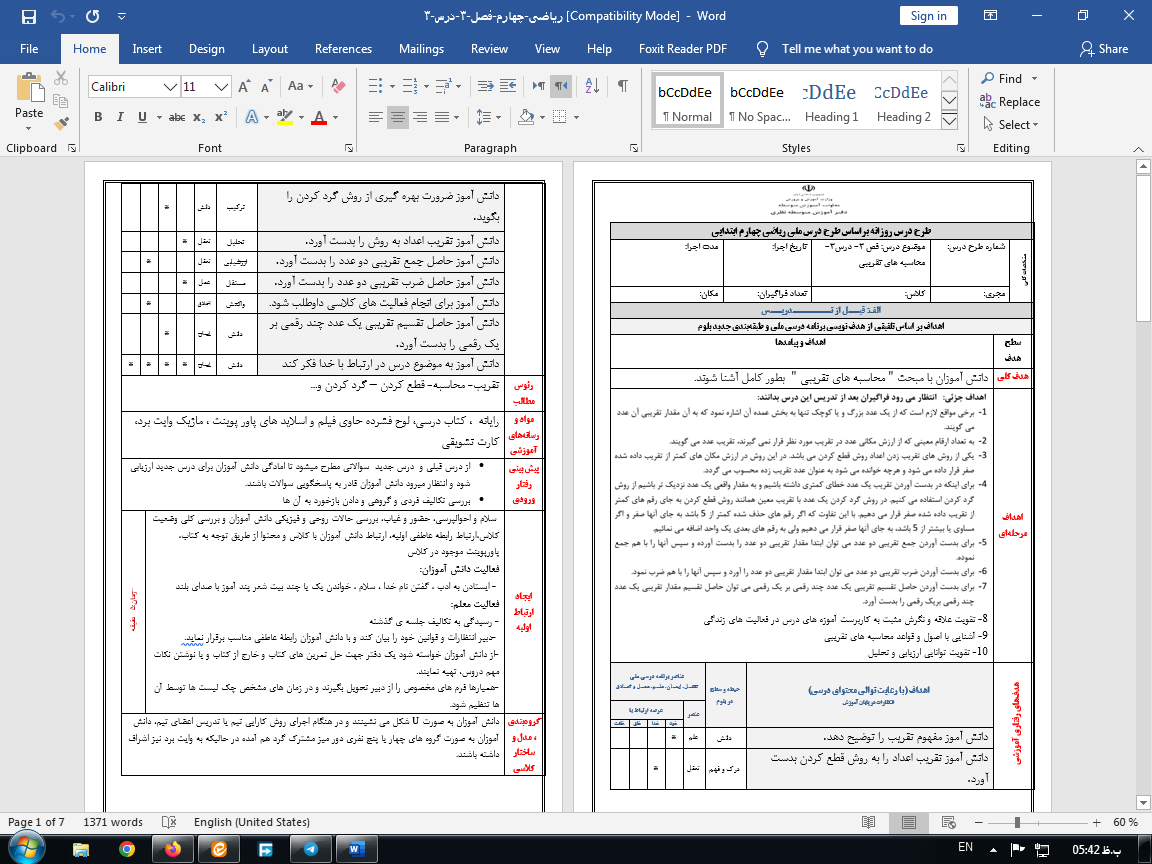The image size is (1152, 864).
Task: Apply subscript formatting
Action: (x=199, y=118)
